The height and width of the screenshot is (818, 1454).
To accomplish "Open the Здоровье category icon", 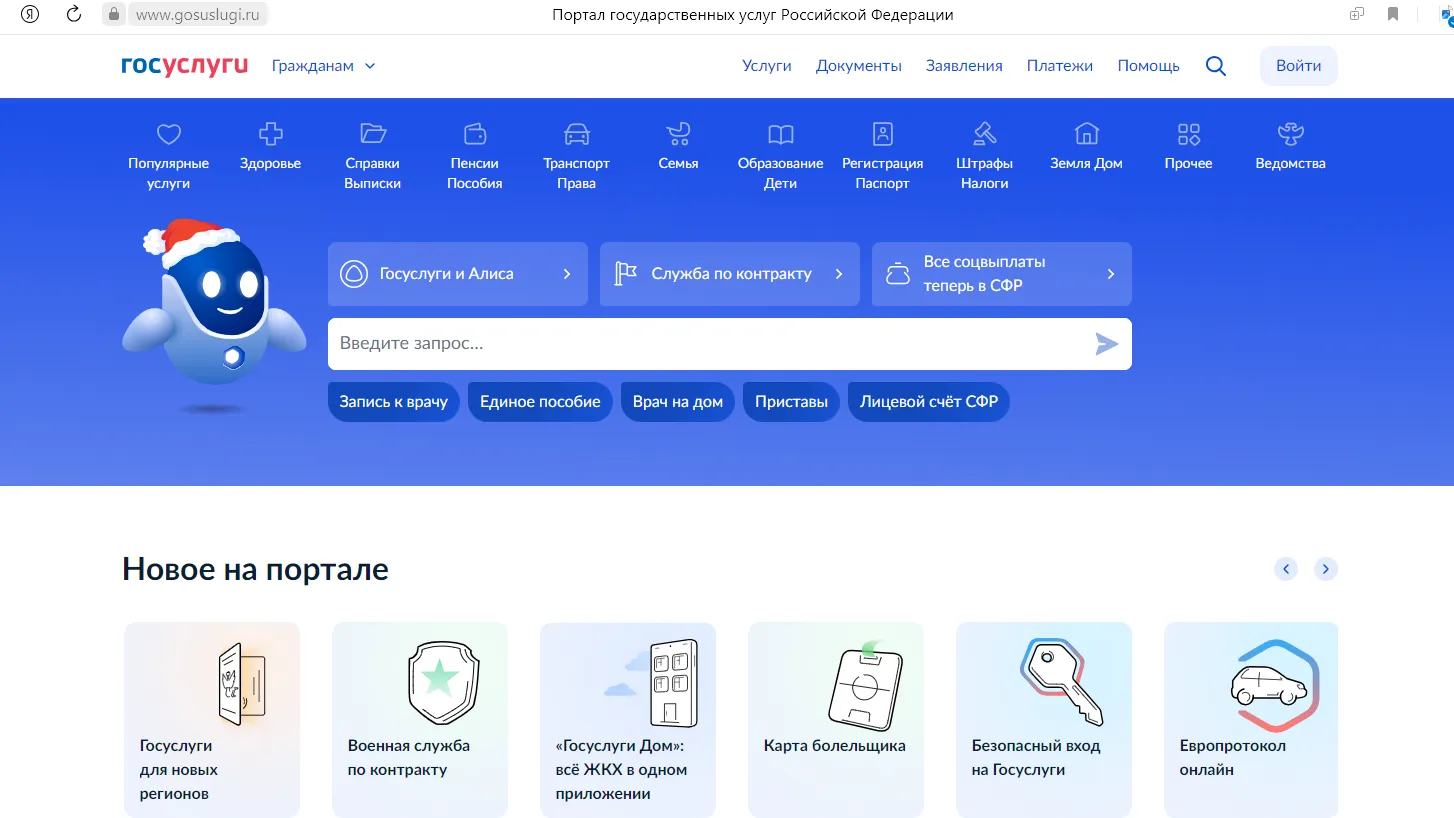I will point(270,134).
